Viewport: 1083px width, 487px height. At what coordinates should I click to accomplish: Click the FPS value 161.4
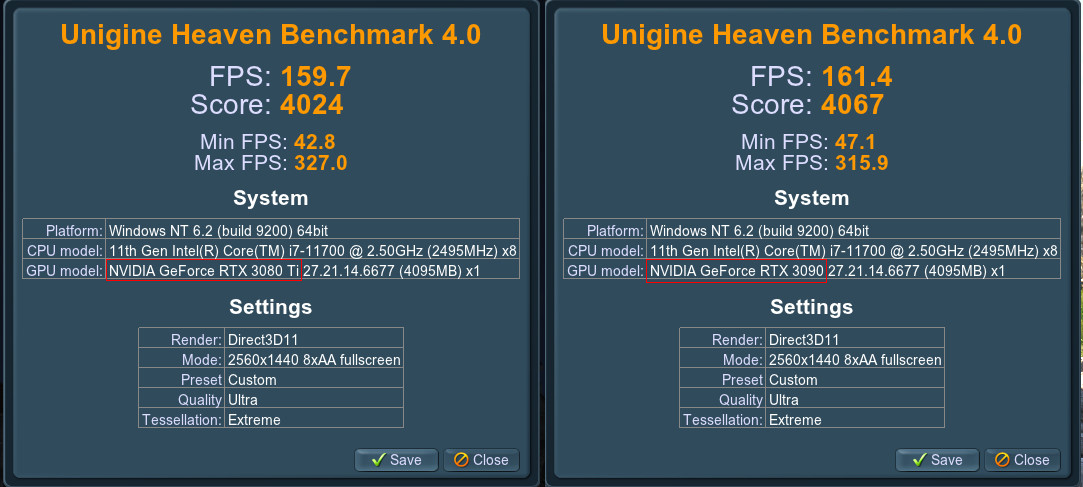point(856,76)
